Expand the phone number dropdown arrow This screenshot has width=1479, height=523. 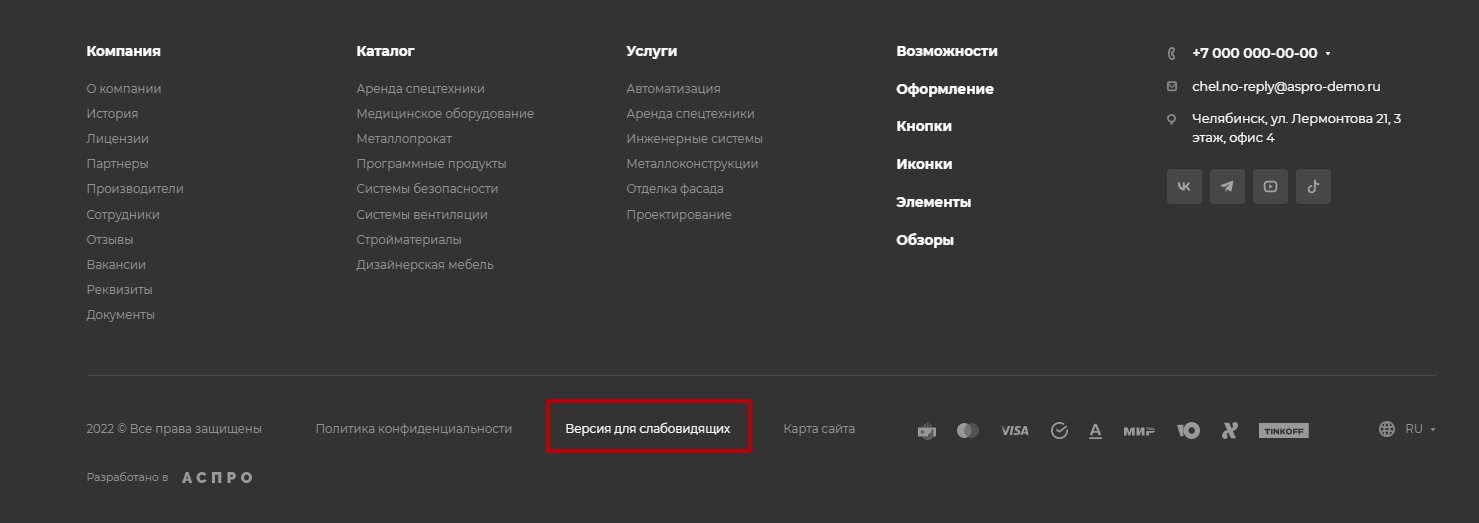click(x=1328, y=54)
